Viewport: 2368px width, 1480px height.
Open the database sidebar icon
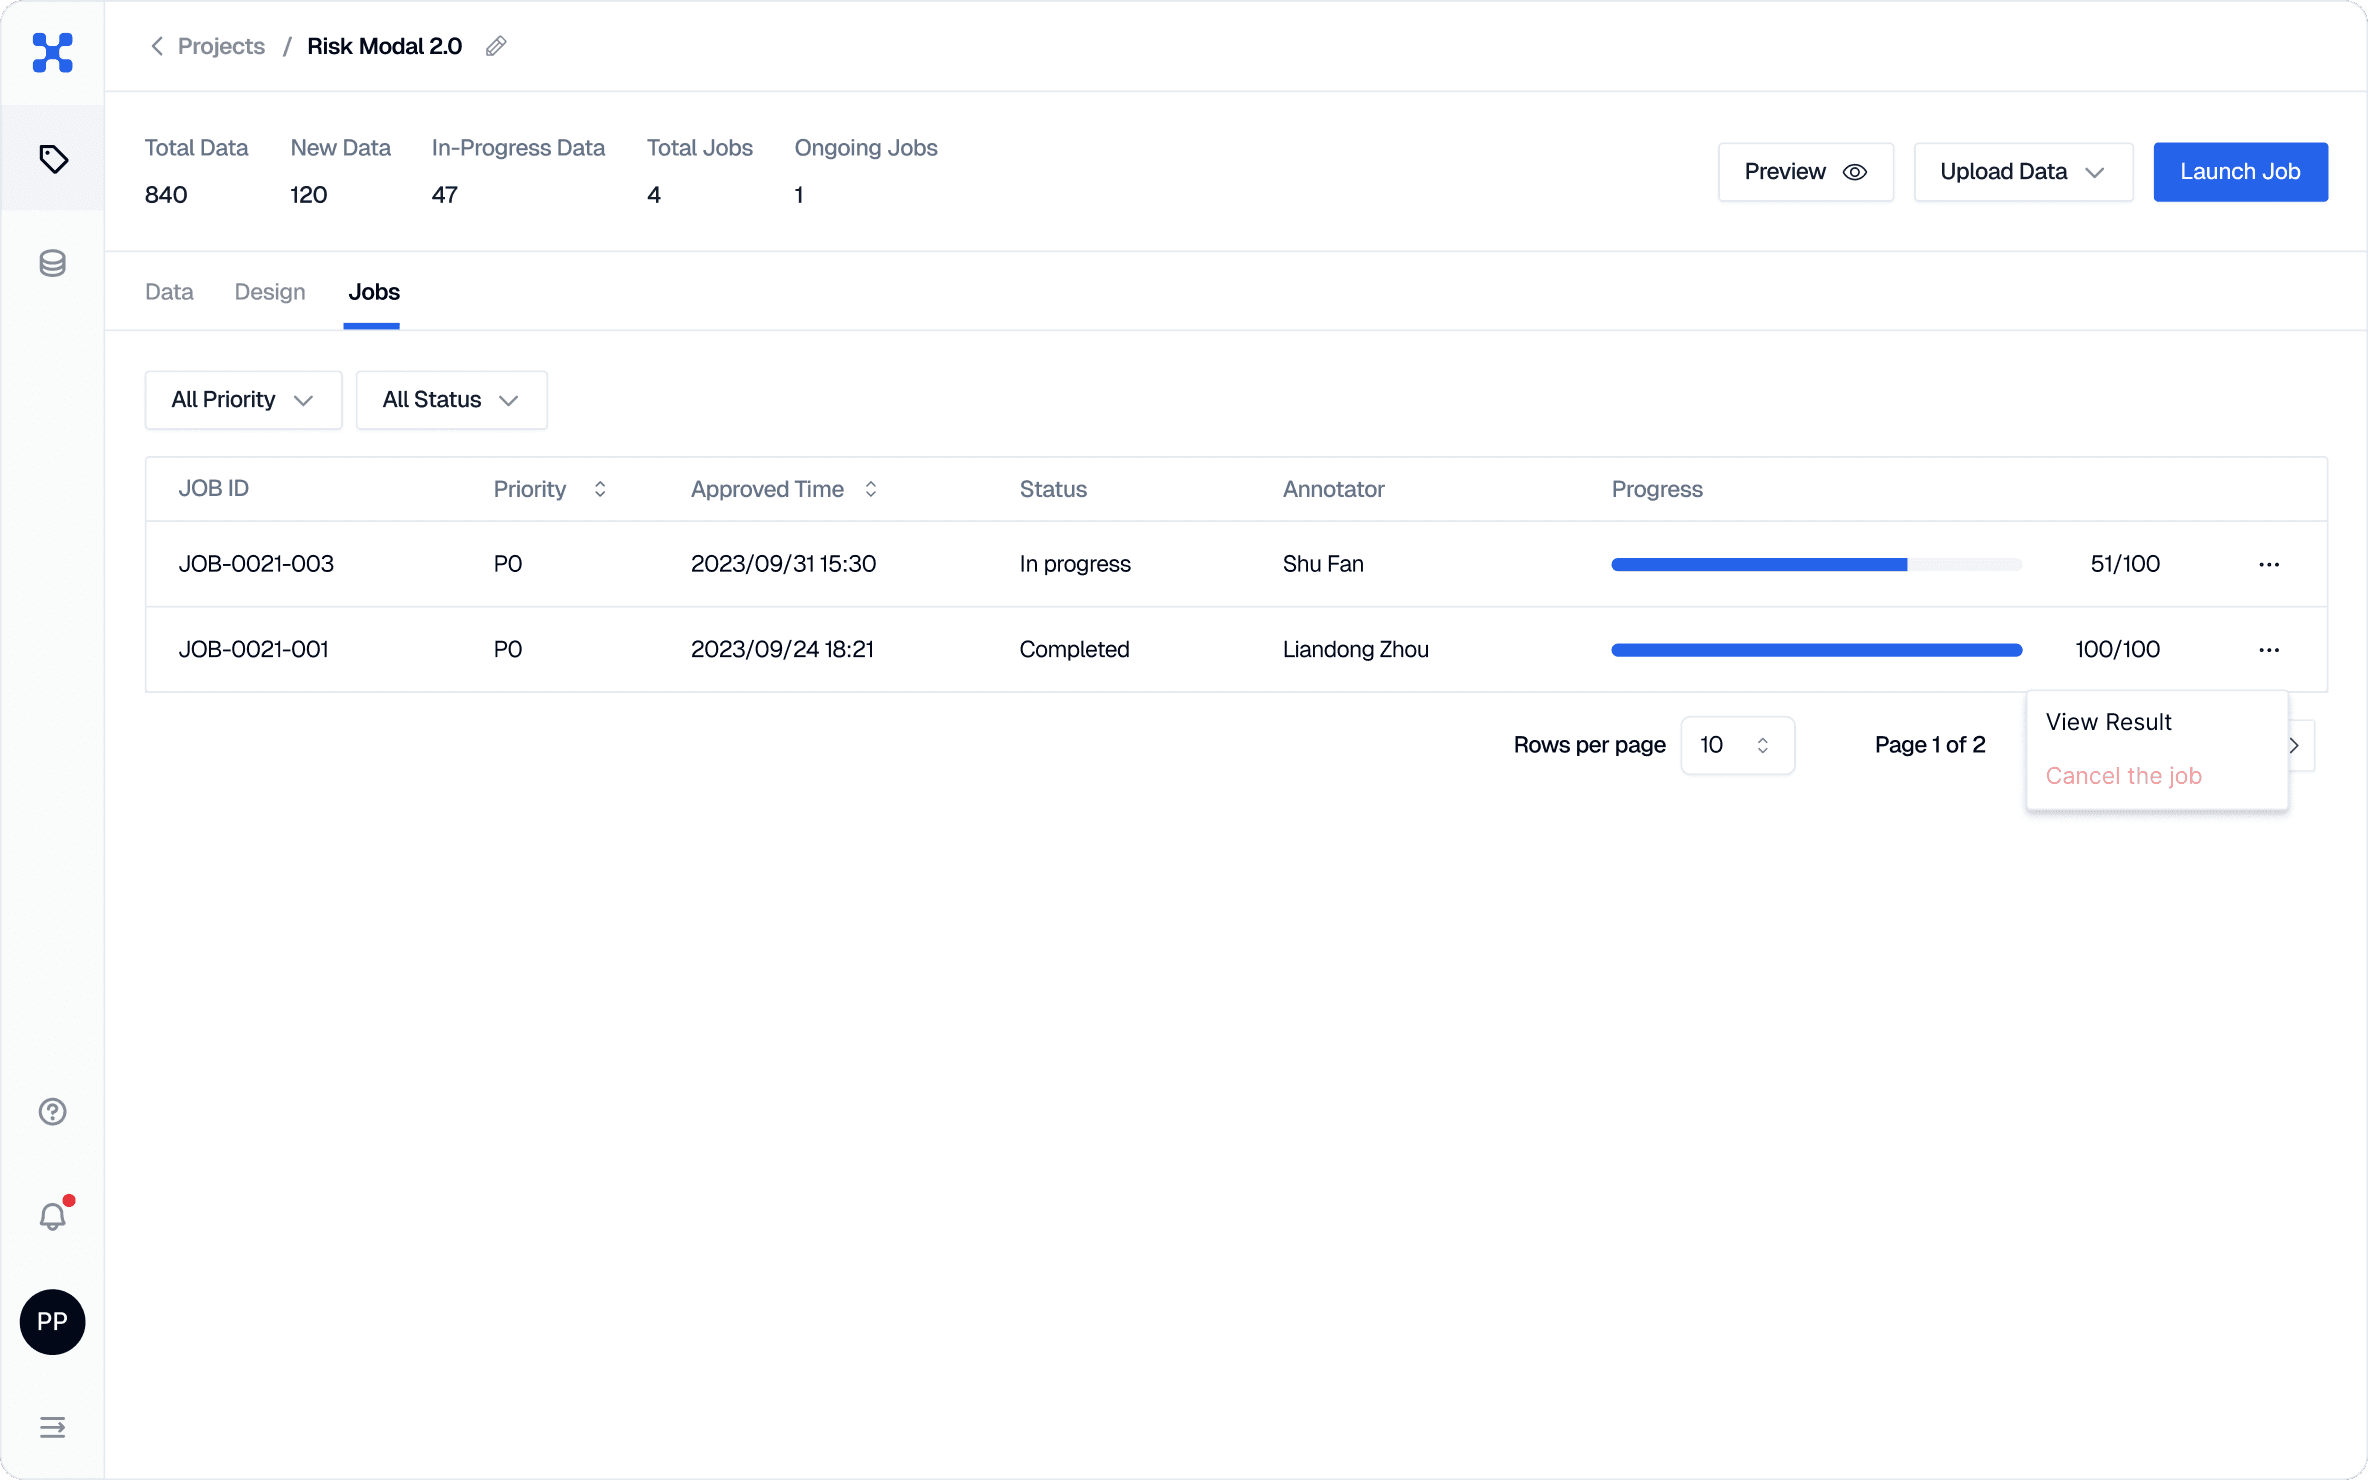[x=53, y=263]
